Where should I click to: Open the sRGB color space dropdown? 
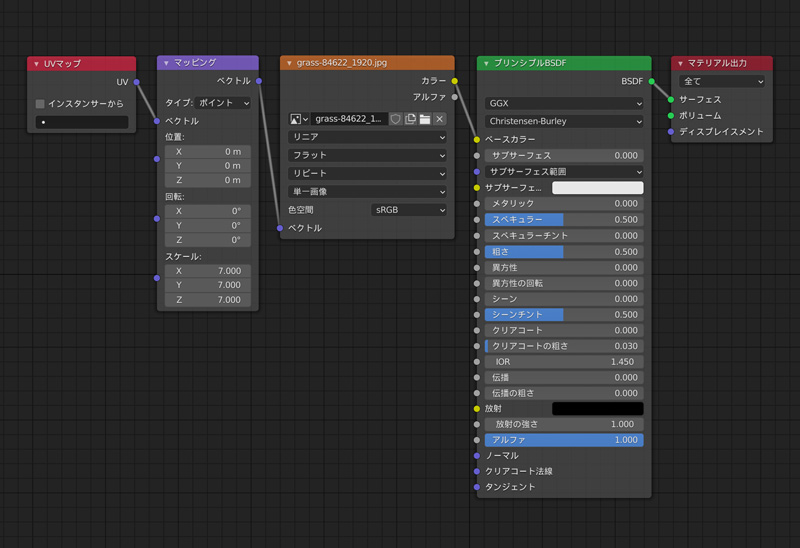[408, 210]
